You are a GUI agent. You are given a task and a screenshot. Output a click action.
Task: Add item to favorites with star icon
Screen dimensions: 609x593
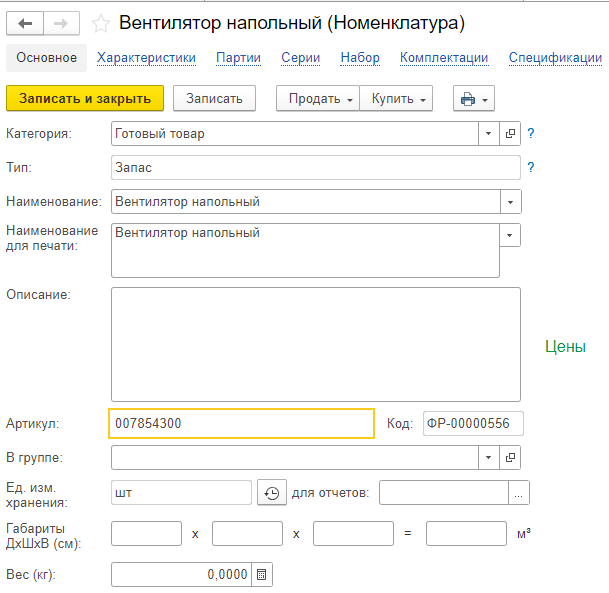100,23
